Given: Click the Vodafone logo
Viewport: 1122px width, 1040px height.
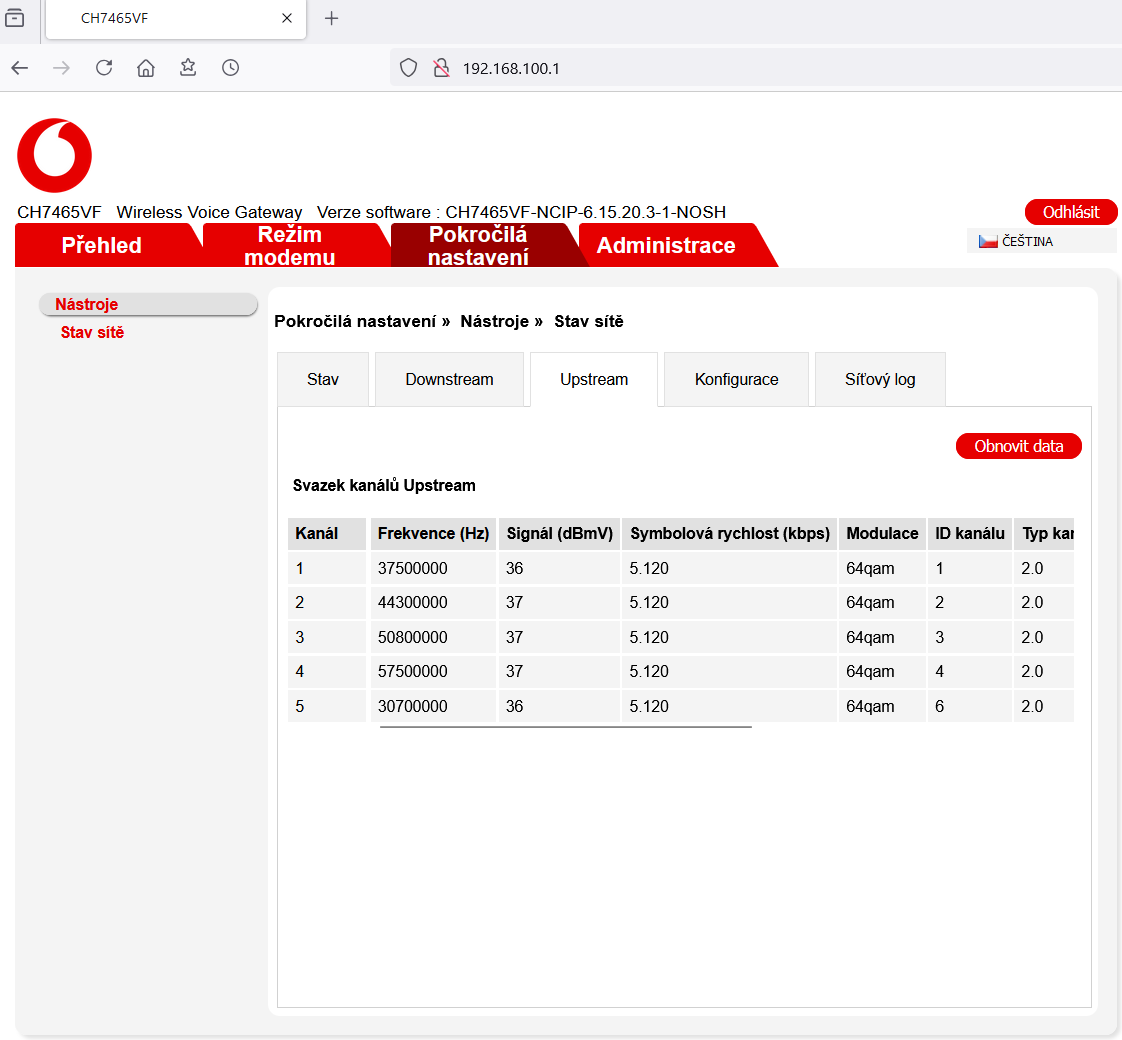Looking at the screenshot, I should tap(54, 155).
